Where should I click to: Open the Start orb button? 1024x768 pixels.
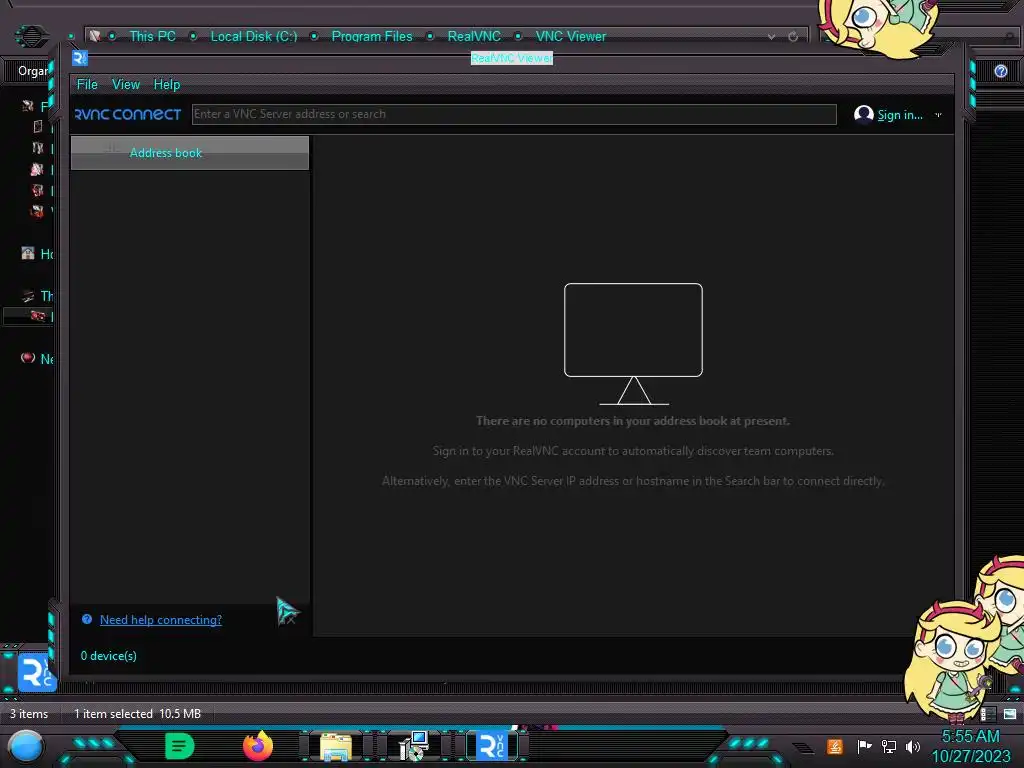click(25, 746)
